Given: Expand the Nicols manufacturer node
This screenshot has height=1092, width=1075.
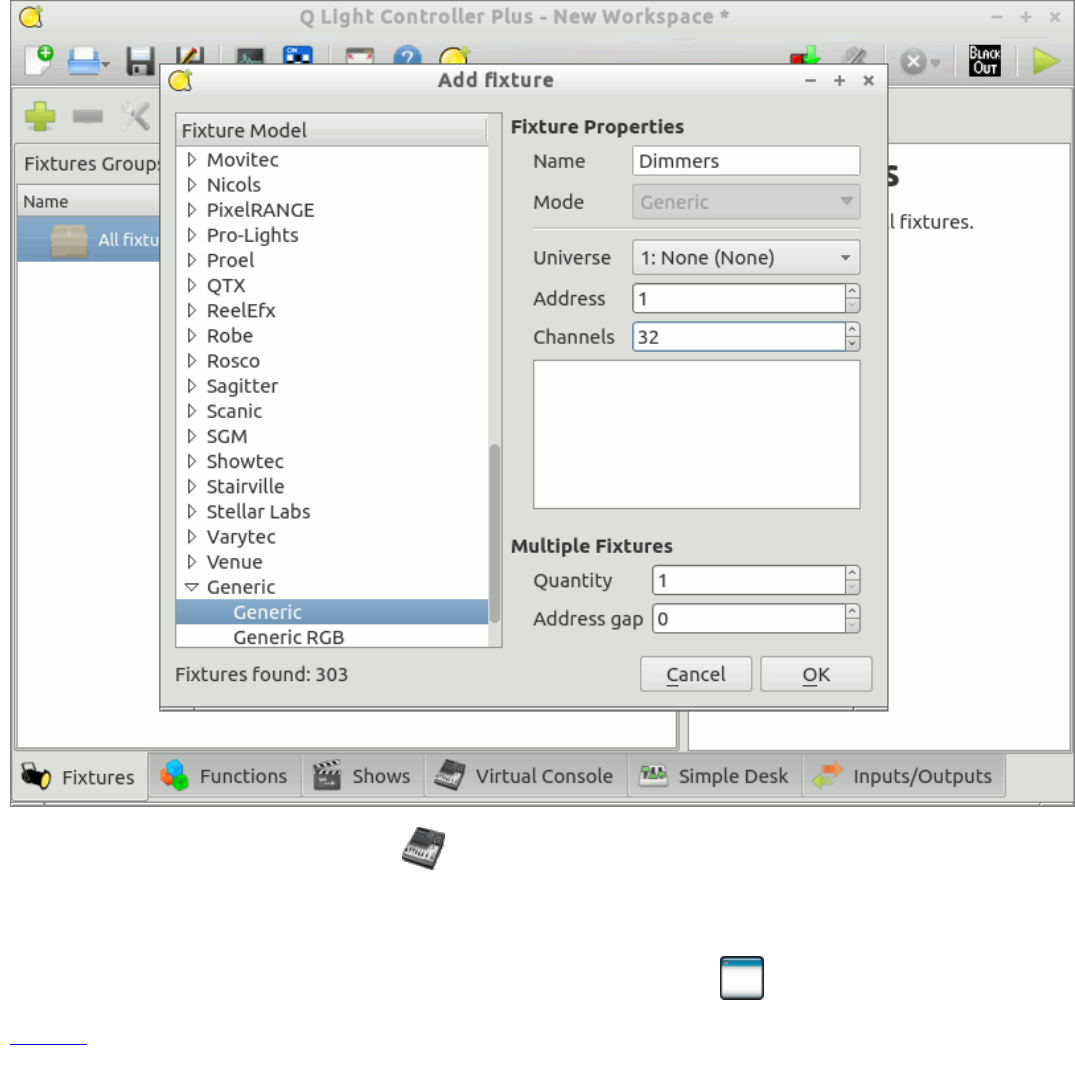Looking at the screenshot, I should click(x=191, y=185).
